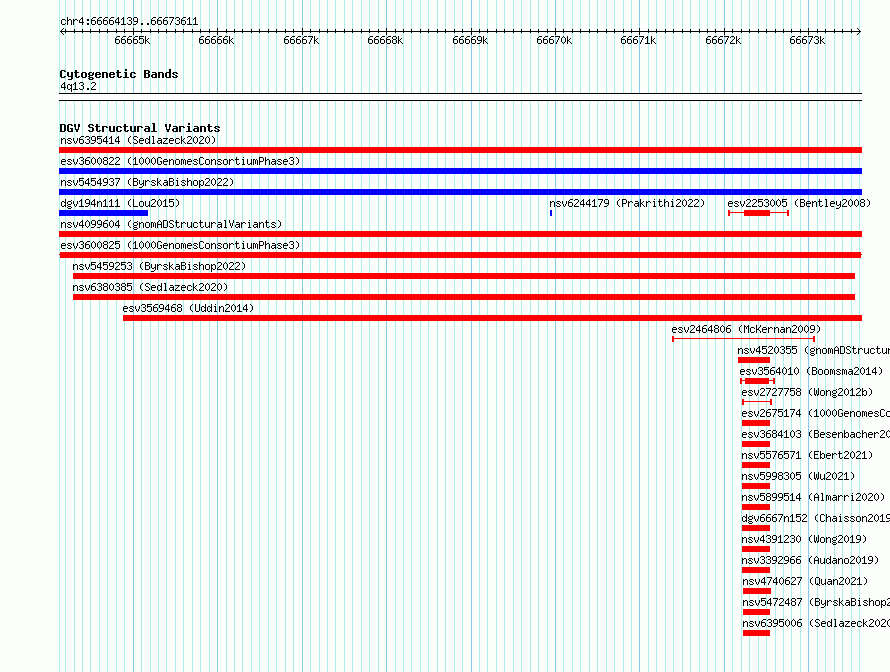Open dgv6667n152 Chaisson variant label
Viewport: 890px width, 672px height.
(x=815, y=518)
